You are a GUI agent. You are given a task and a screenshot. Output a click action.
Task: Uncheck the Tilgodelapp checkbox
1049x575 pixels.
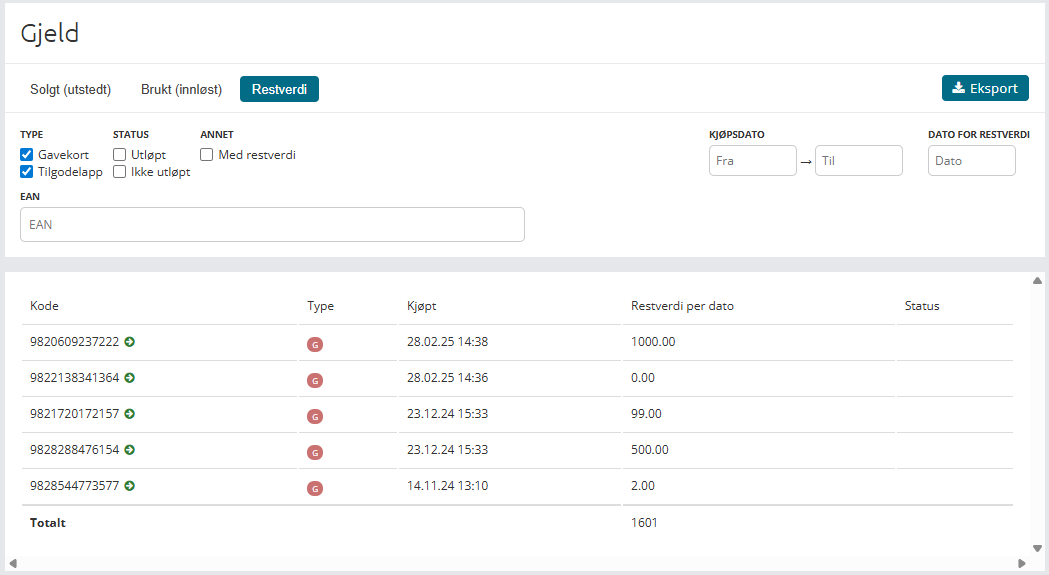pyautogui.click(x=27, y=172)
